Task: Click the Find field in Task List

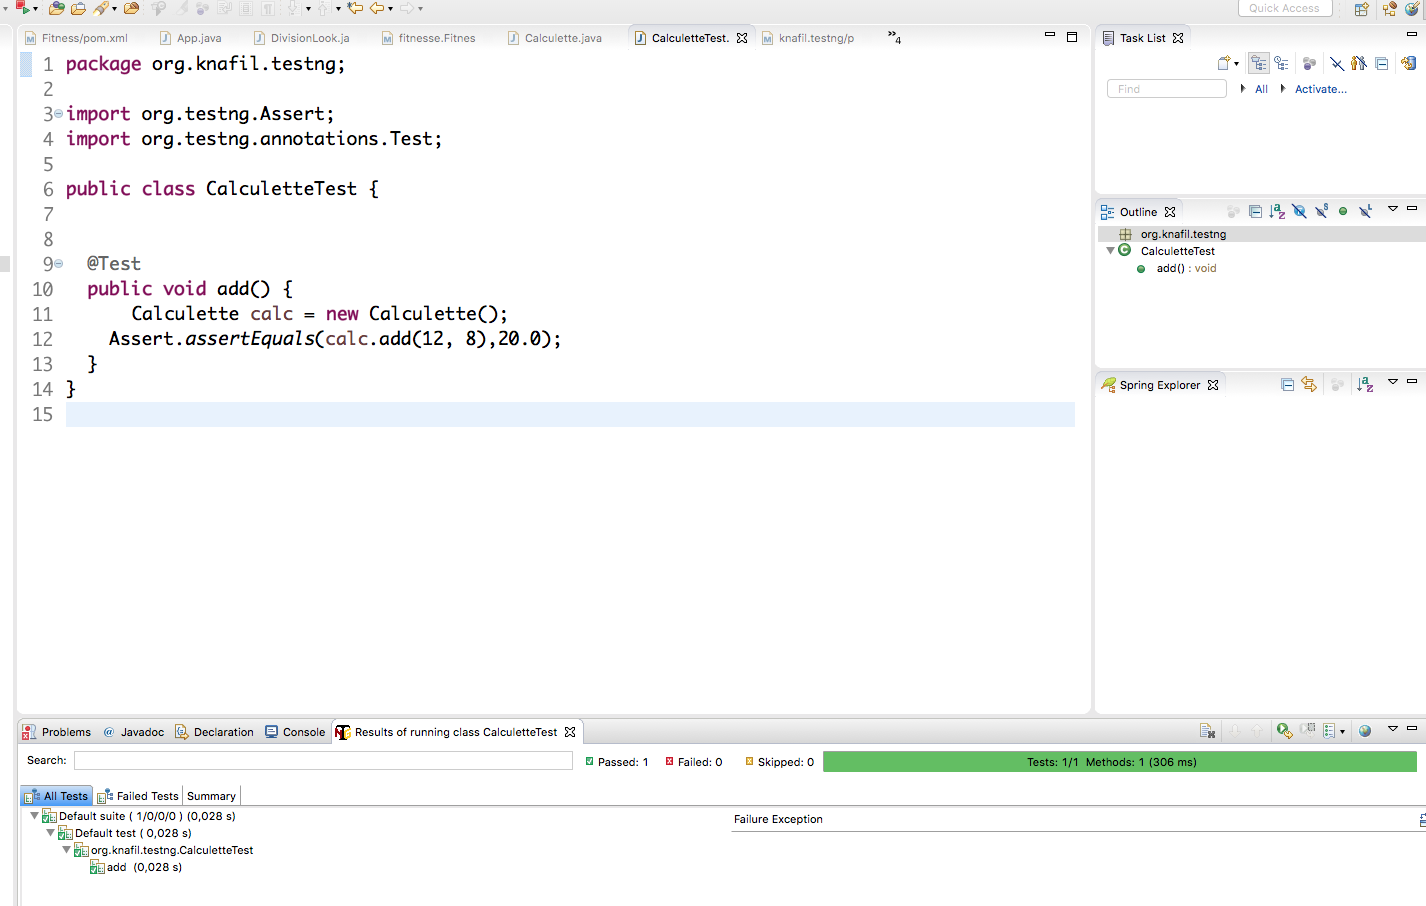Action: point(1166,89)
